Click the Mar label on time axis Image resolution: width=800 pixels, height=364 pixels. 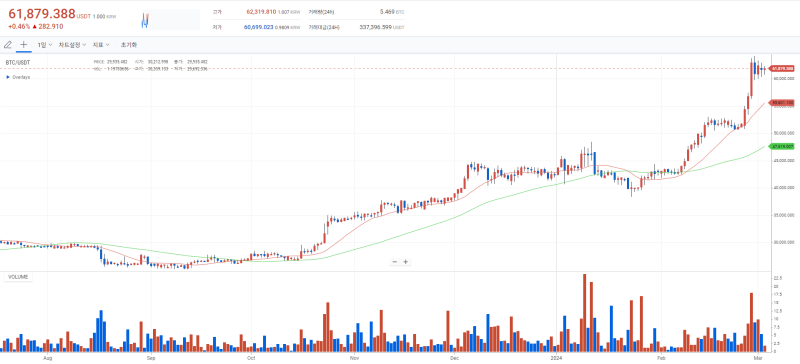[758, 358]
